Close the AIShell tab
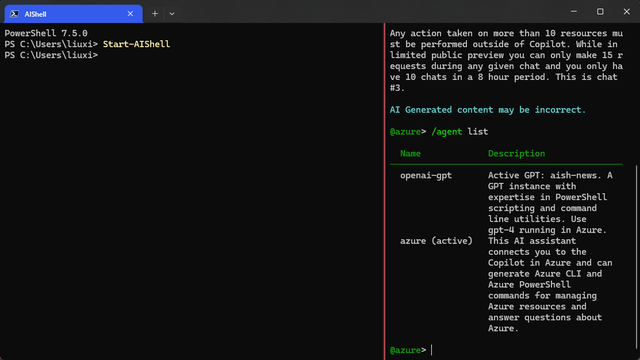The image size is (640, 360). (x=130, y=14)
